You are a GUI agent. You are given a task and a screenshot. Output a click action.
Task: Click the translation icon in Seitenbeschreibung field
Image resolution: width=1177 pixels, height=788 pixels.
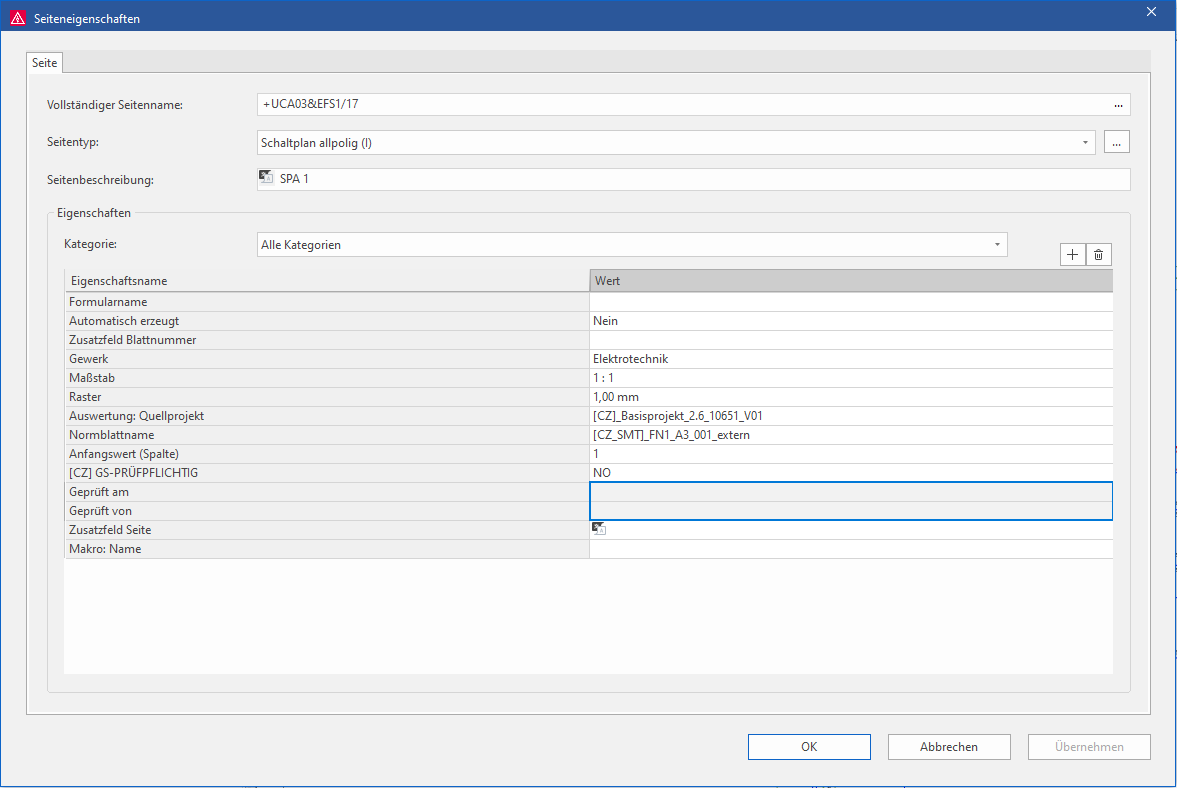266,178
